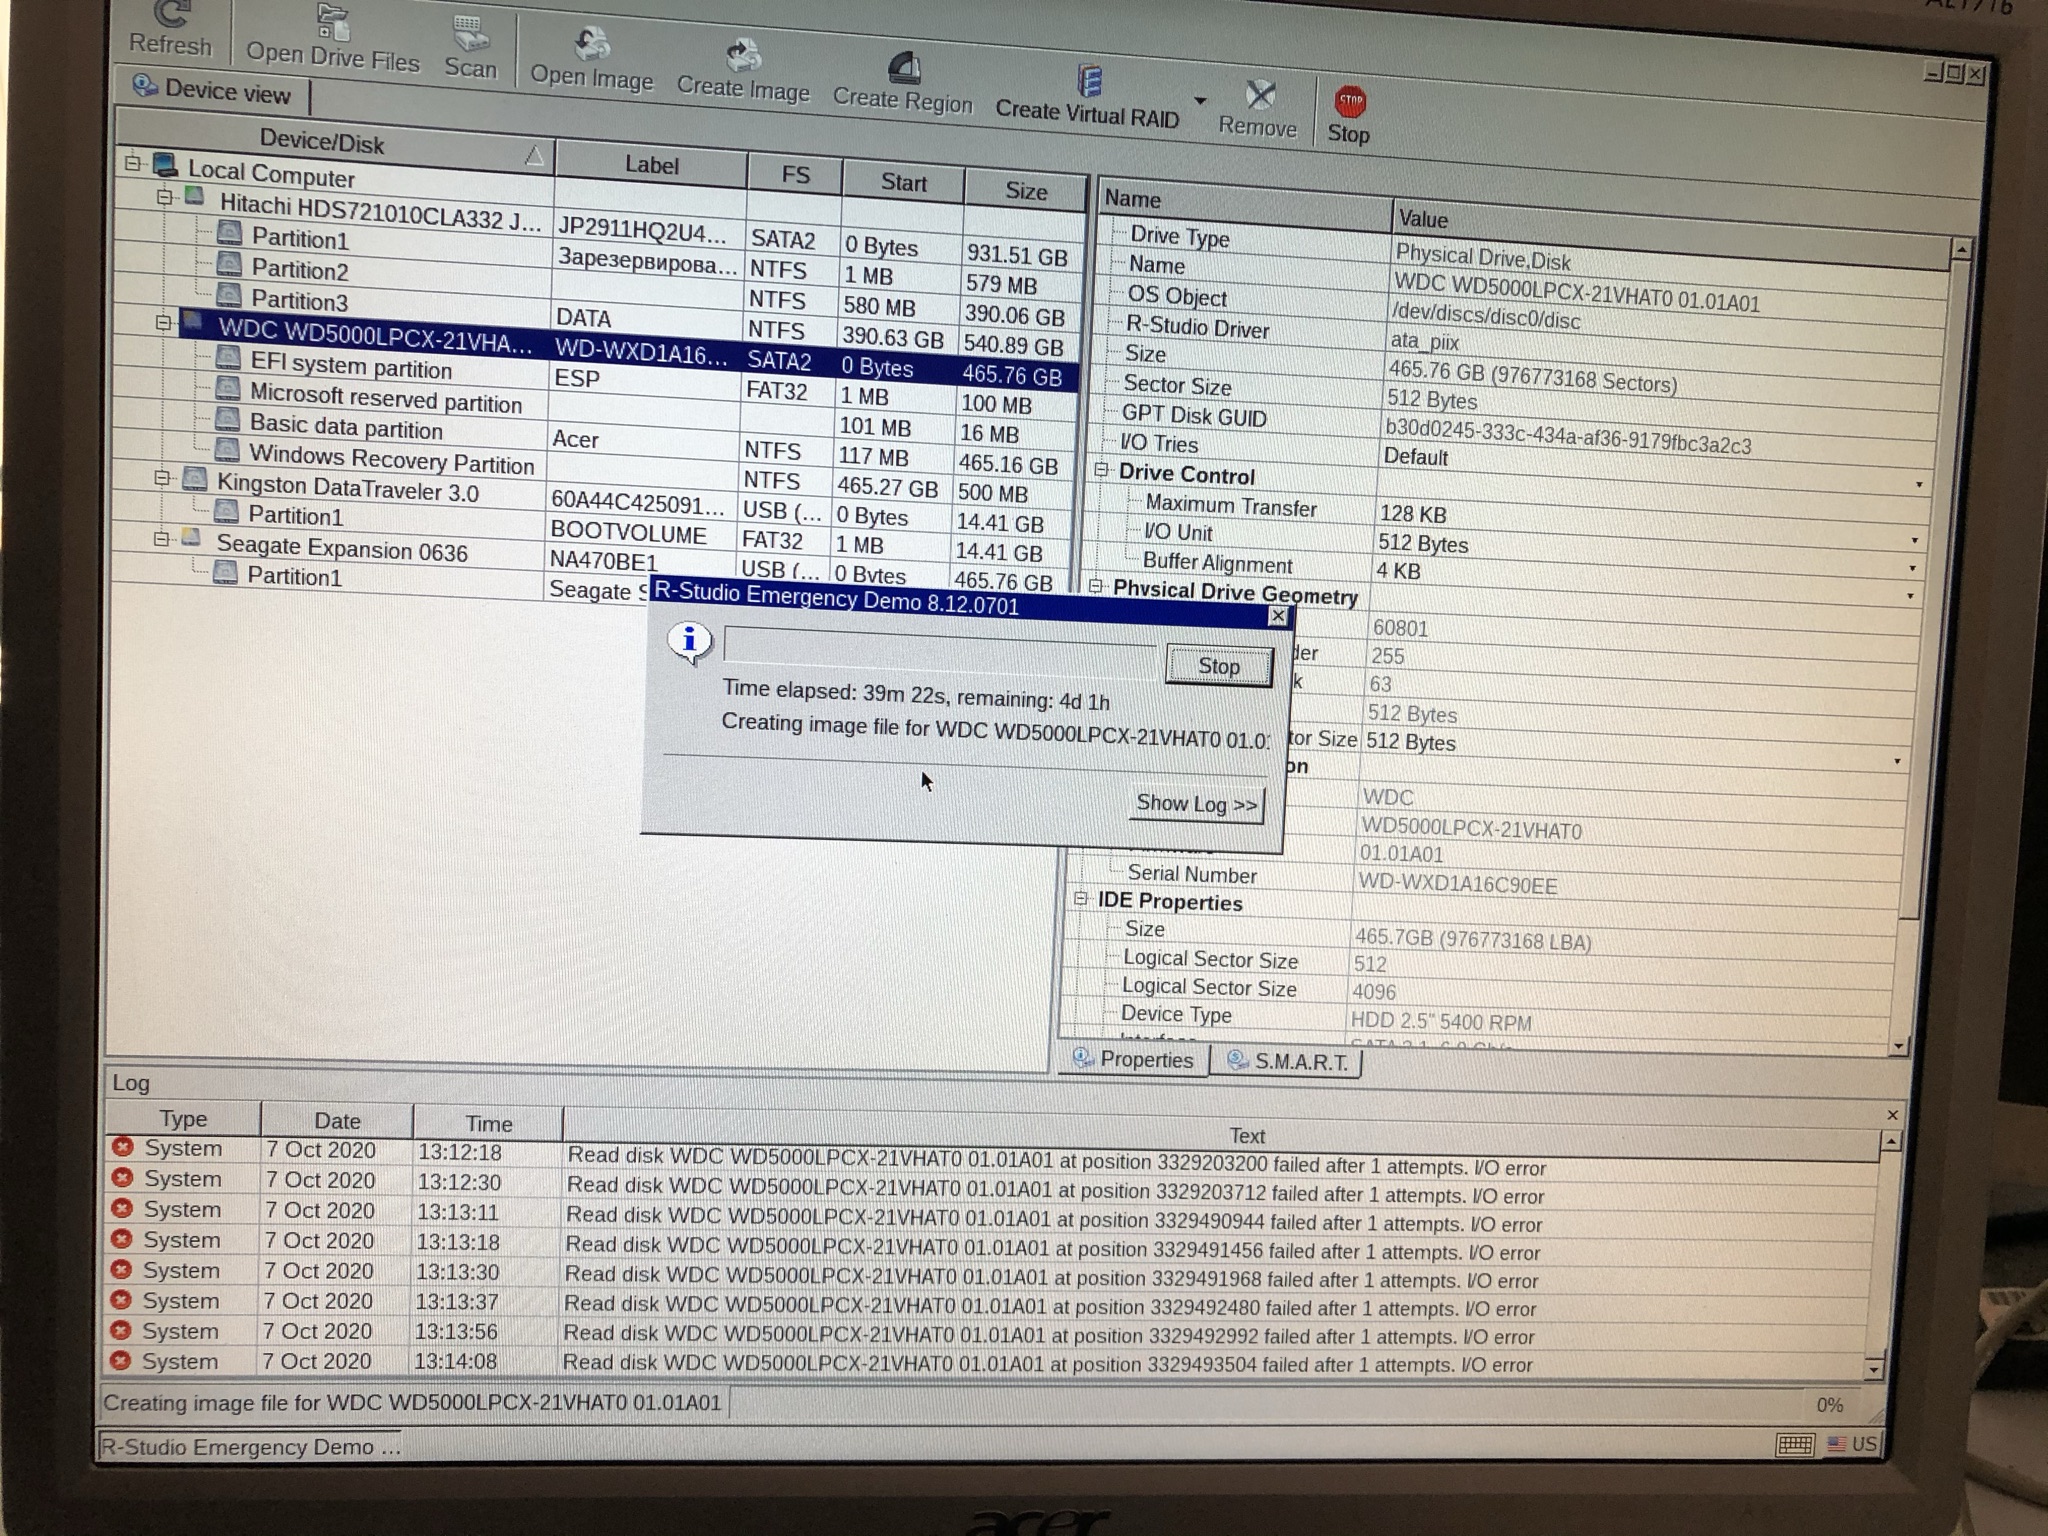
Task: Click the R-Studio Emergency Demo taskbar entry
Action: [x=250, y=1446]
